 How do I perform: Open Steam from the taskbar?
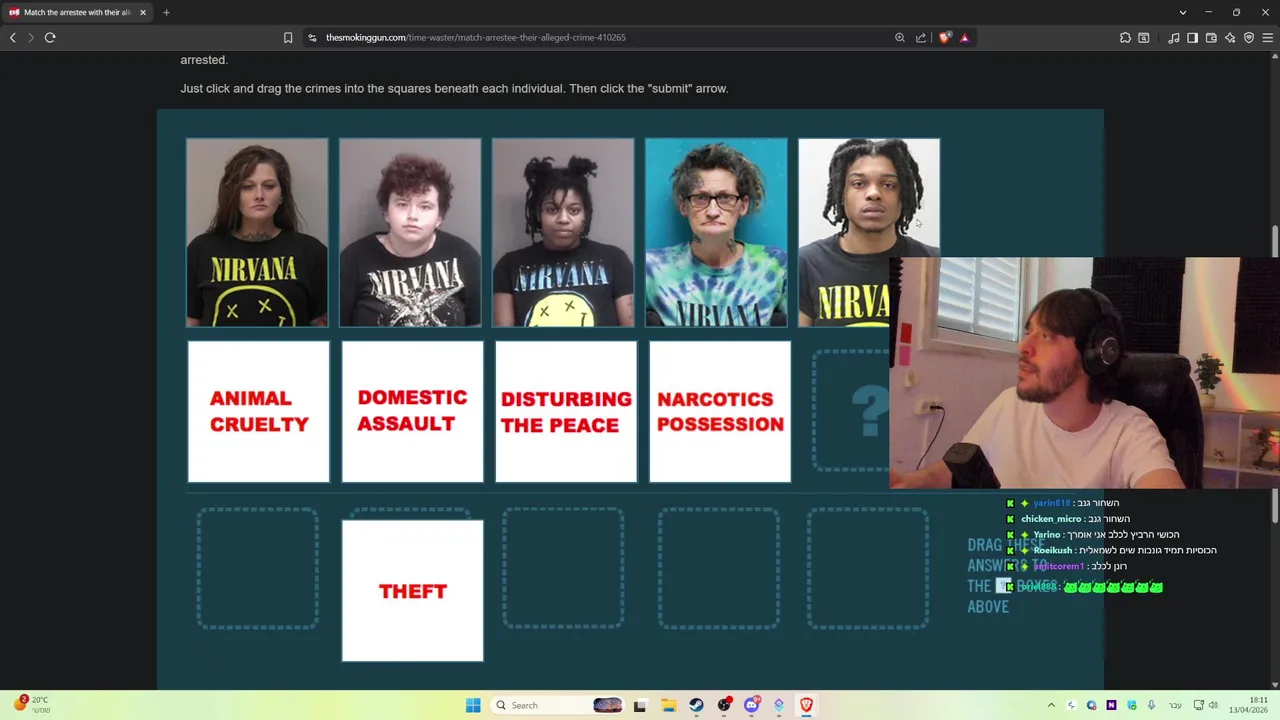coord(696,705)
